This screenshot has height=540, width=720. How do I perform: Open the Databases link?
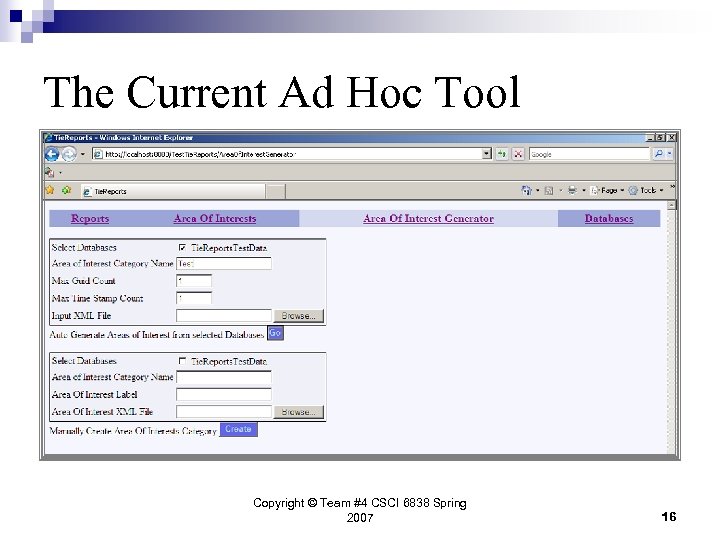[609, 219]
